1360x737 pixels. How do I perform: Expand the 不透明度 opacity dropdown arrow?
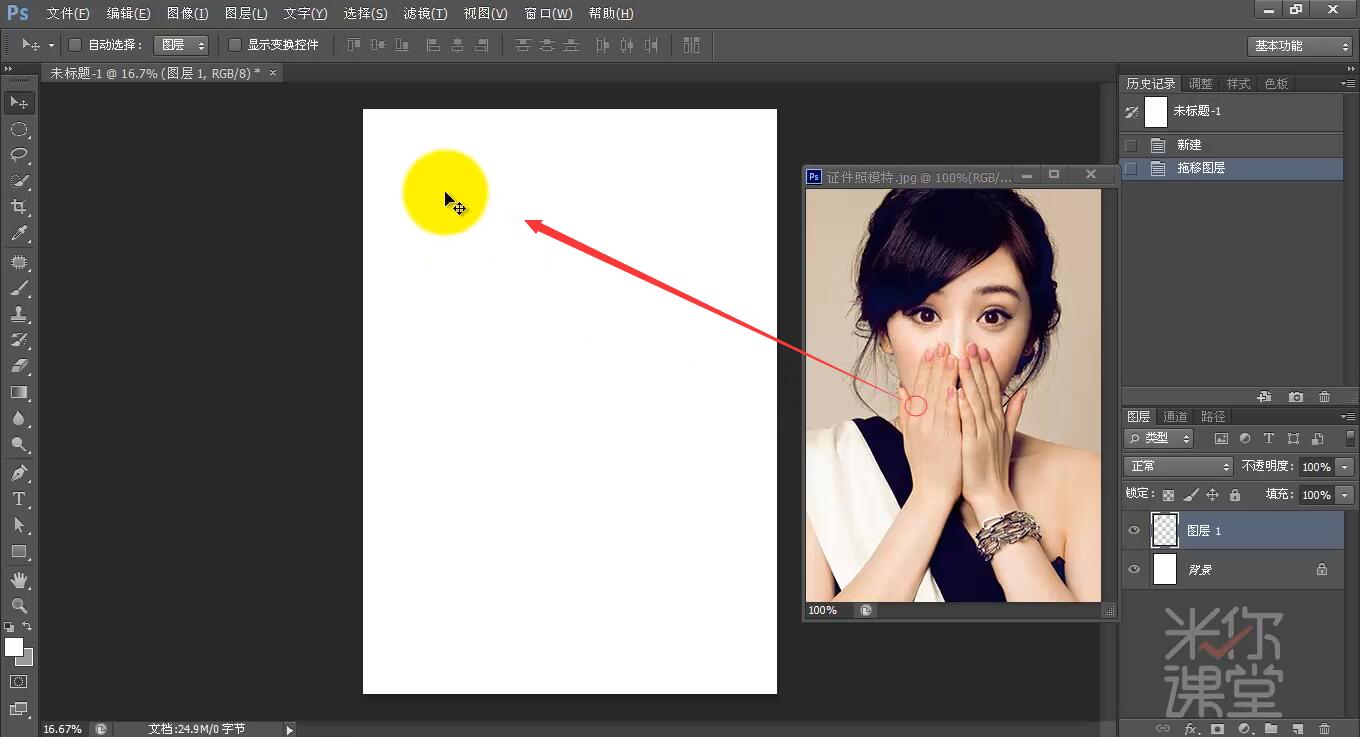[x=1344, y=467]
